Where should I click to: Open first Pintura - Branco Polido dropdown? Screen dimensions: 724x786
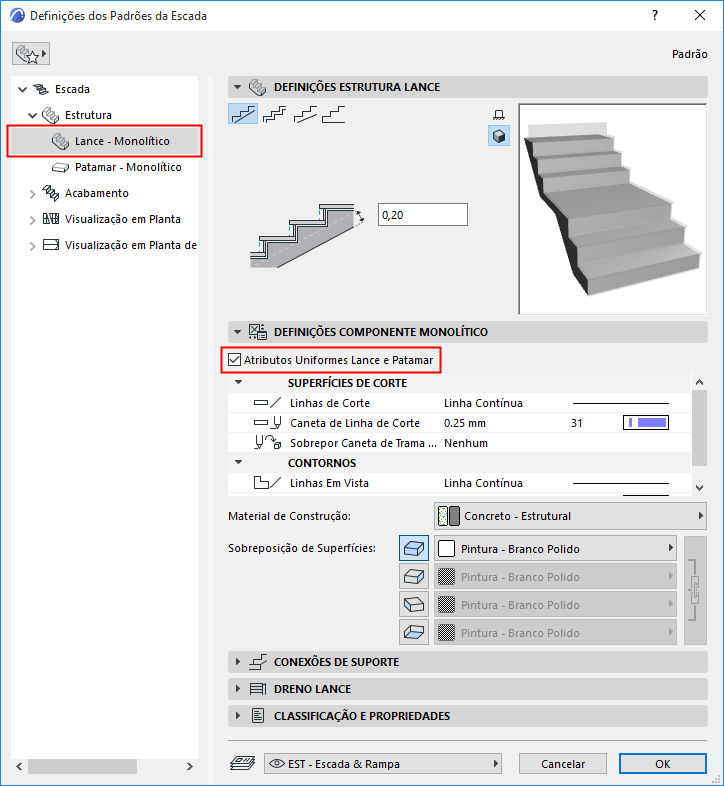pos(555,548)
